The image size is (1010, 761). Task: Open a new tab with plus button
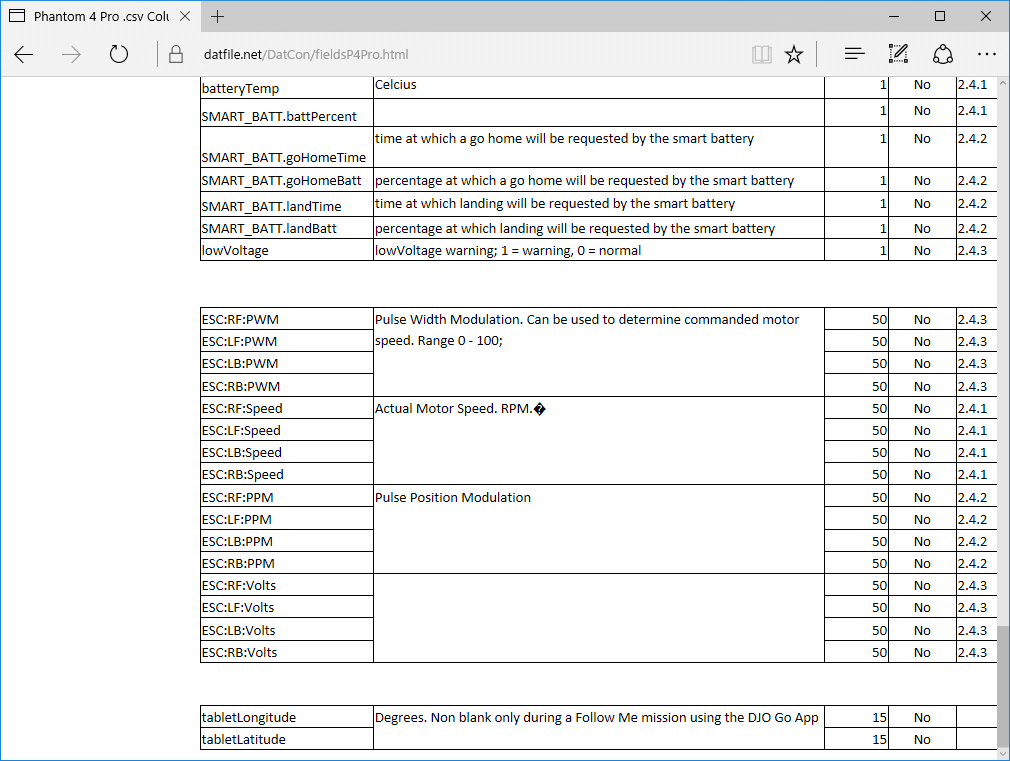point(218,17)
